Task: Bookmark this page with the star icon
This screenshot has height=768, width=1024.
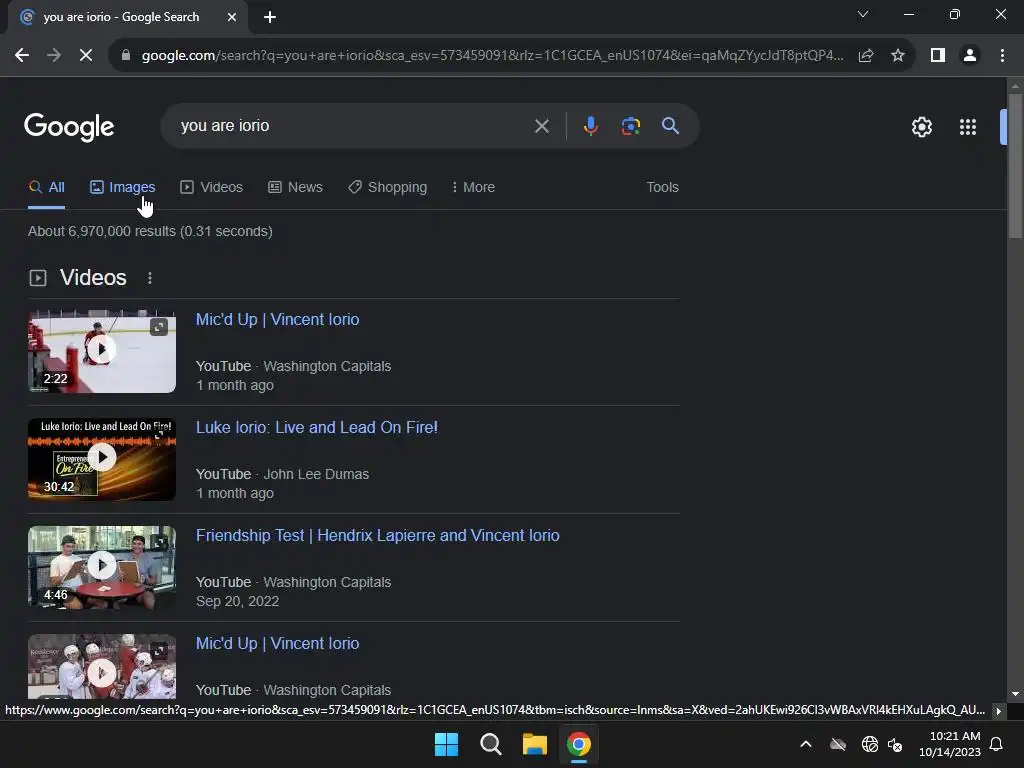Action: click(898, 56)
